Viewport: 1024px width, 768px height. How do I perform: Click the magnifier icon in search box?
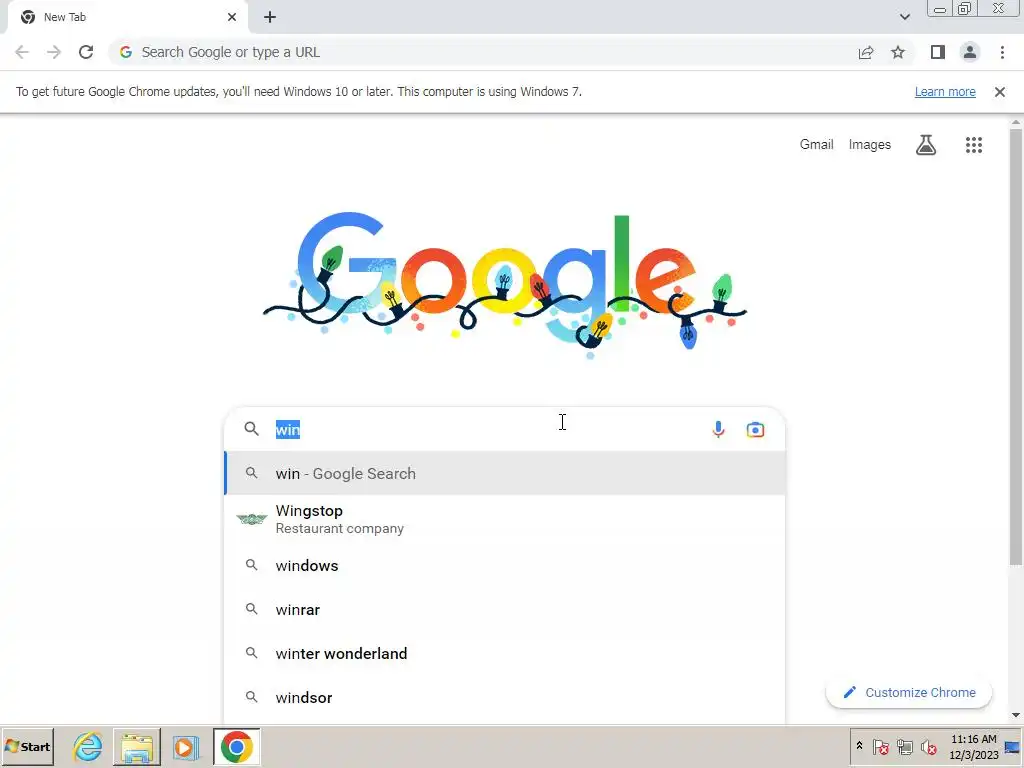pyautogui.click(x=251, y=428)
